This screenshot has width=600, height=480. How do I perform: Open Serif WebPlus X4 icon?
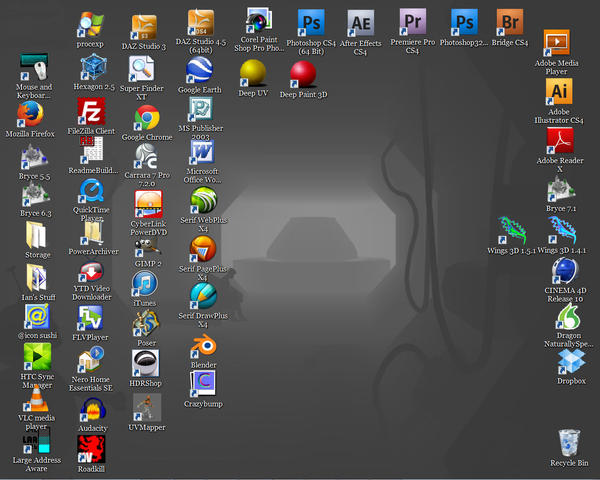point(204,200)
